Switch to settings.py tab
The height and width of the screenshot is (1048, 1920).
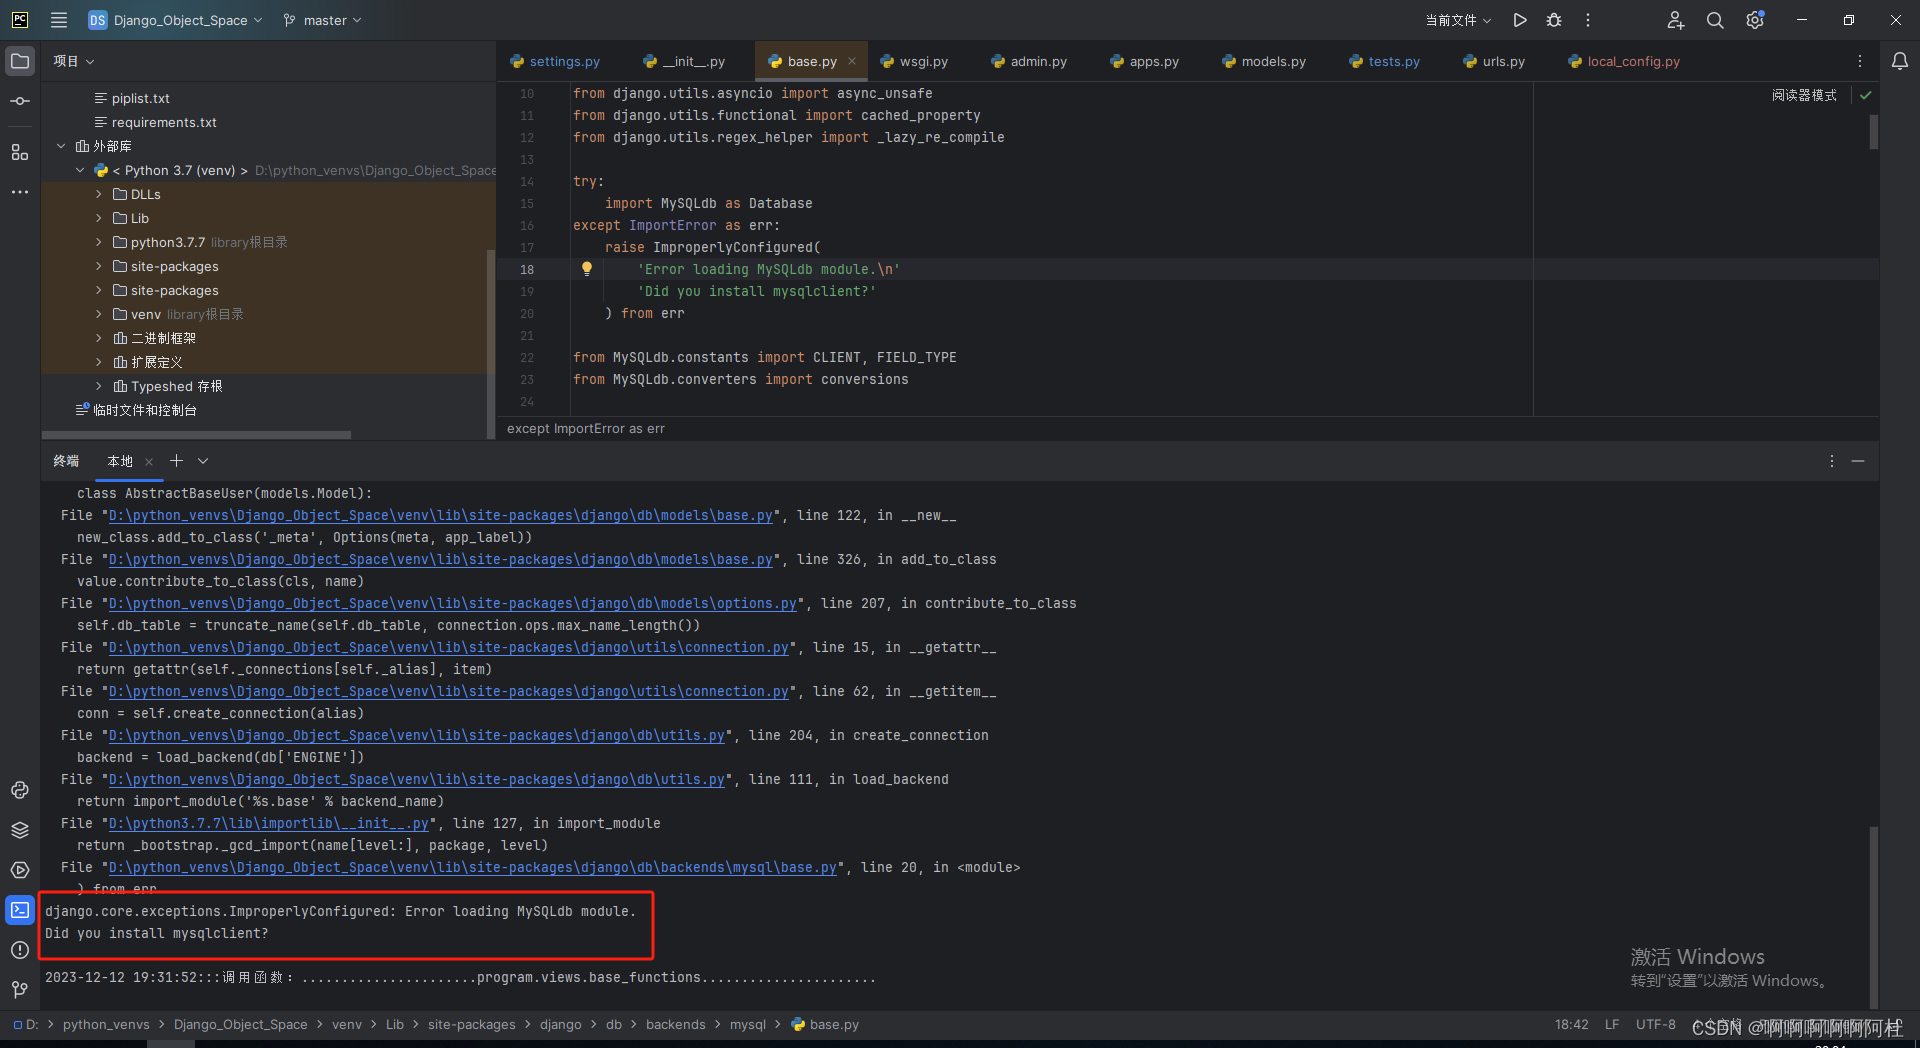555,61
